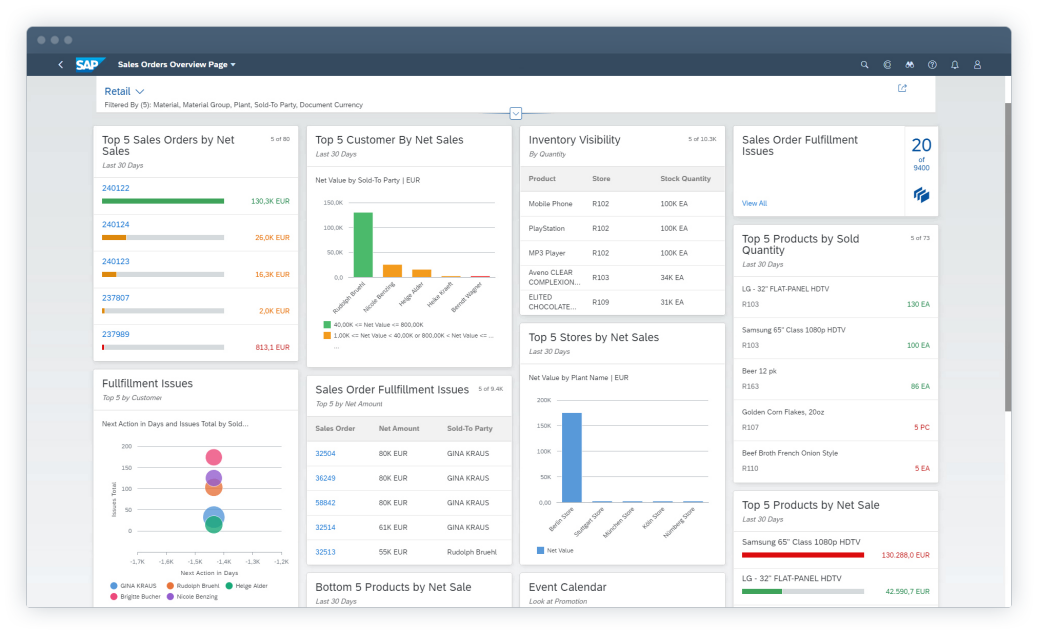Image resolution: width=1038 pixels, height=634 pixels.
Task: Open sales order 240122 link
Action: click(116, 188)
